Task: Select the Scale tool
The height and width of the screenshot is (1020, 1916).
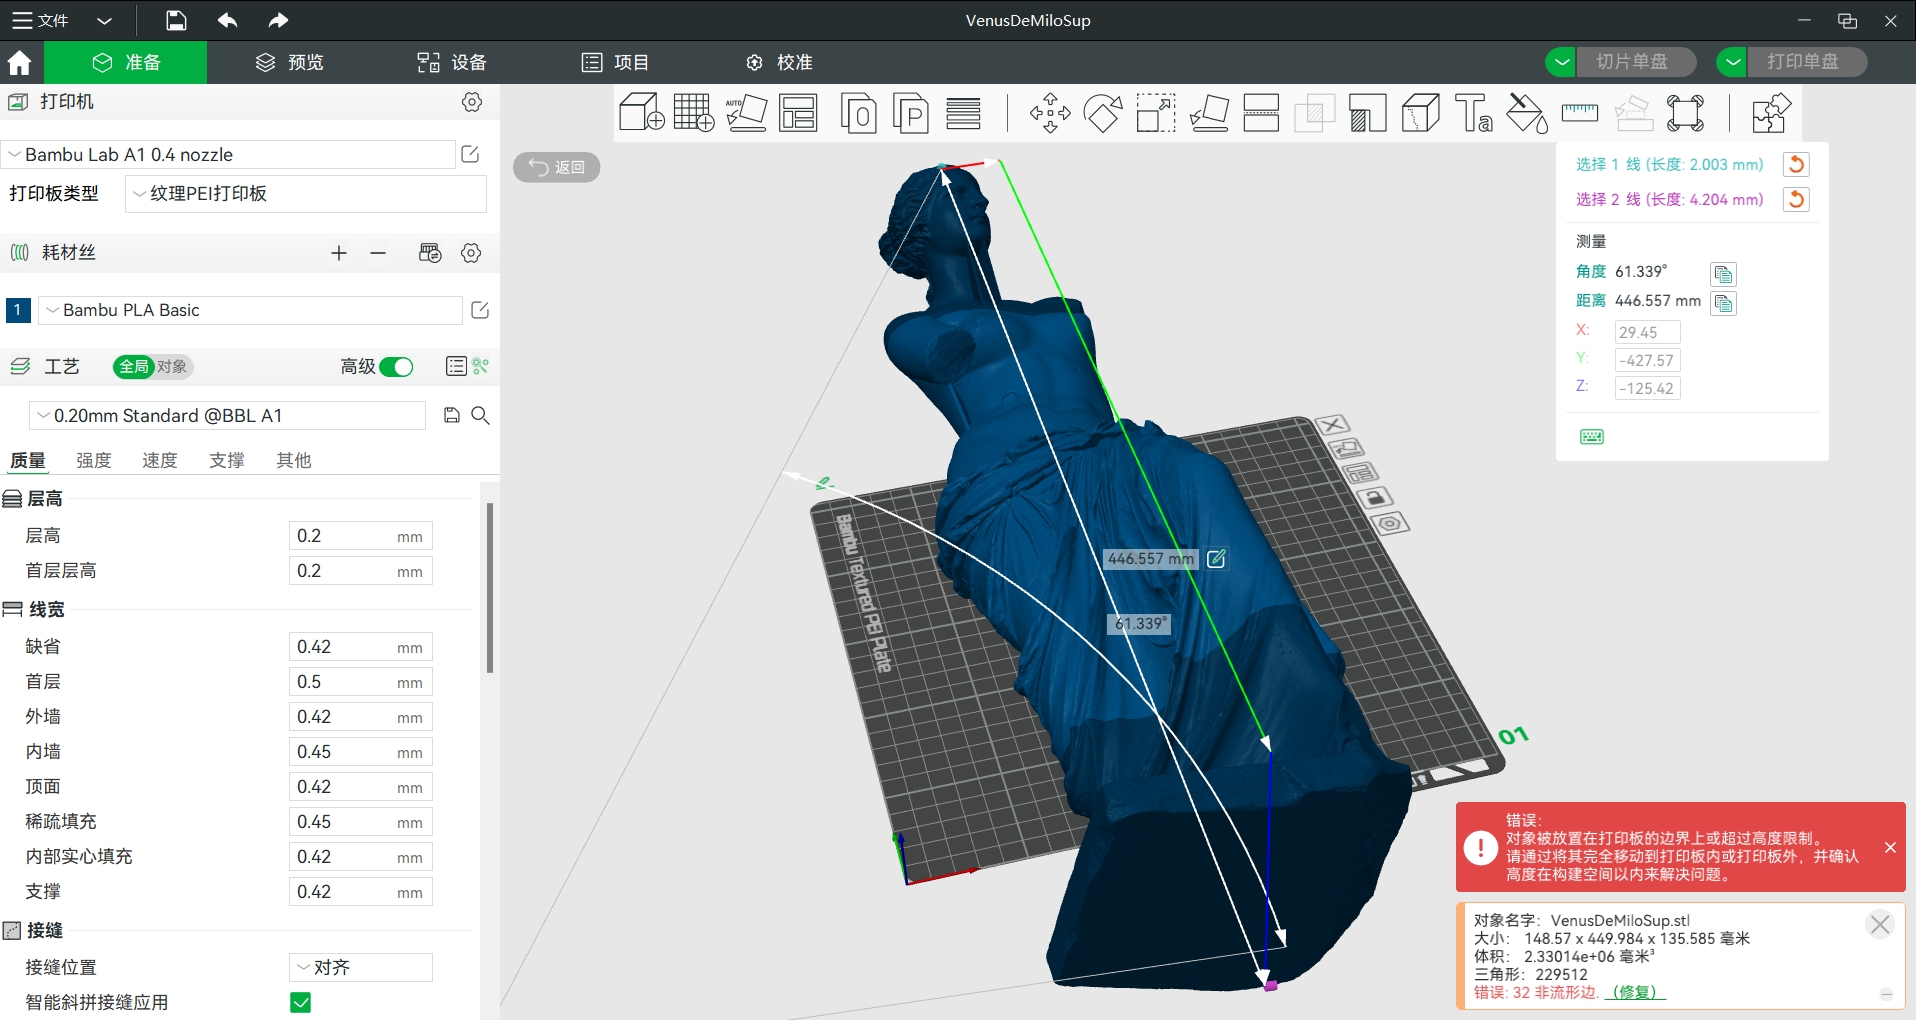Action: (1156, 112)
